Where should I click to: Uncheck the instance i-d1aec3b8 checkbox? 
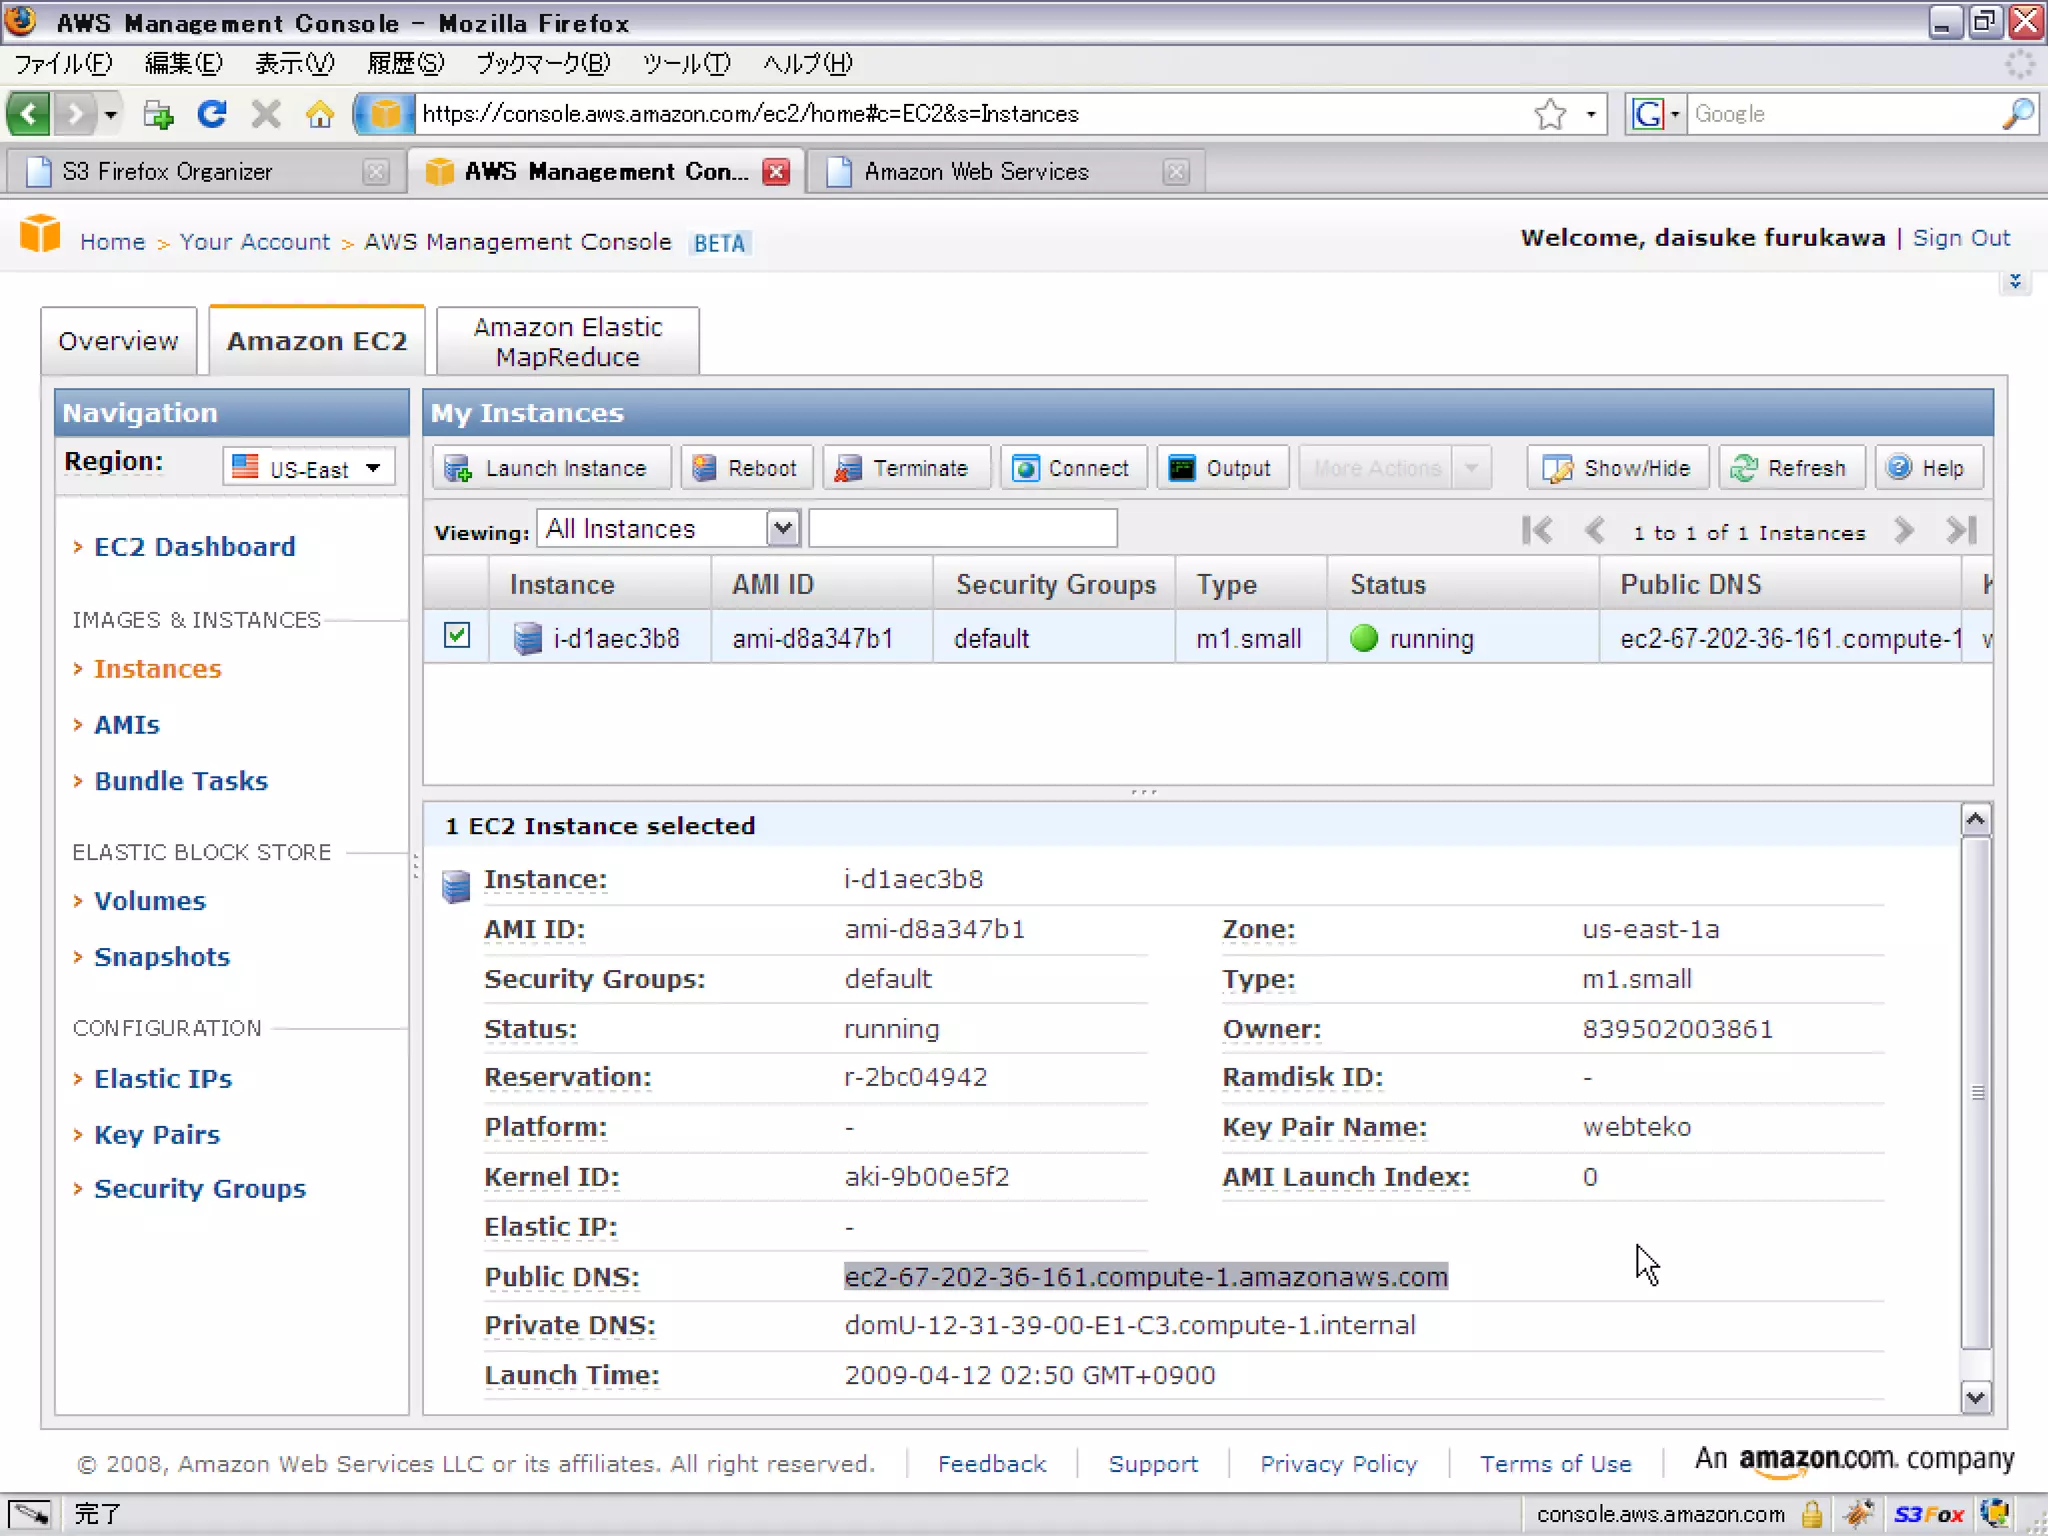[457, 636]
